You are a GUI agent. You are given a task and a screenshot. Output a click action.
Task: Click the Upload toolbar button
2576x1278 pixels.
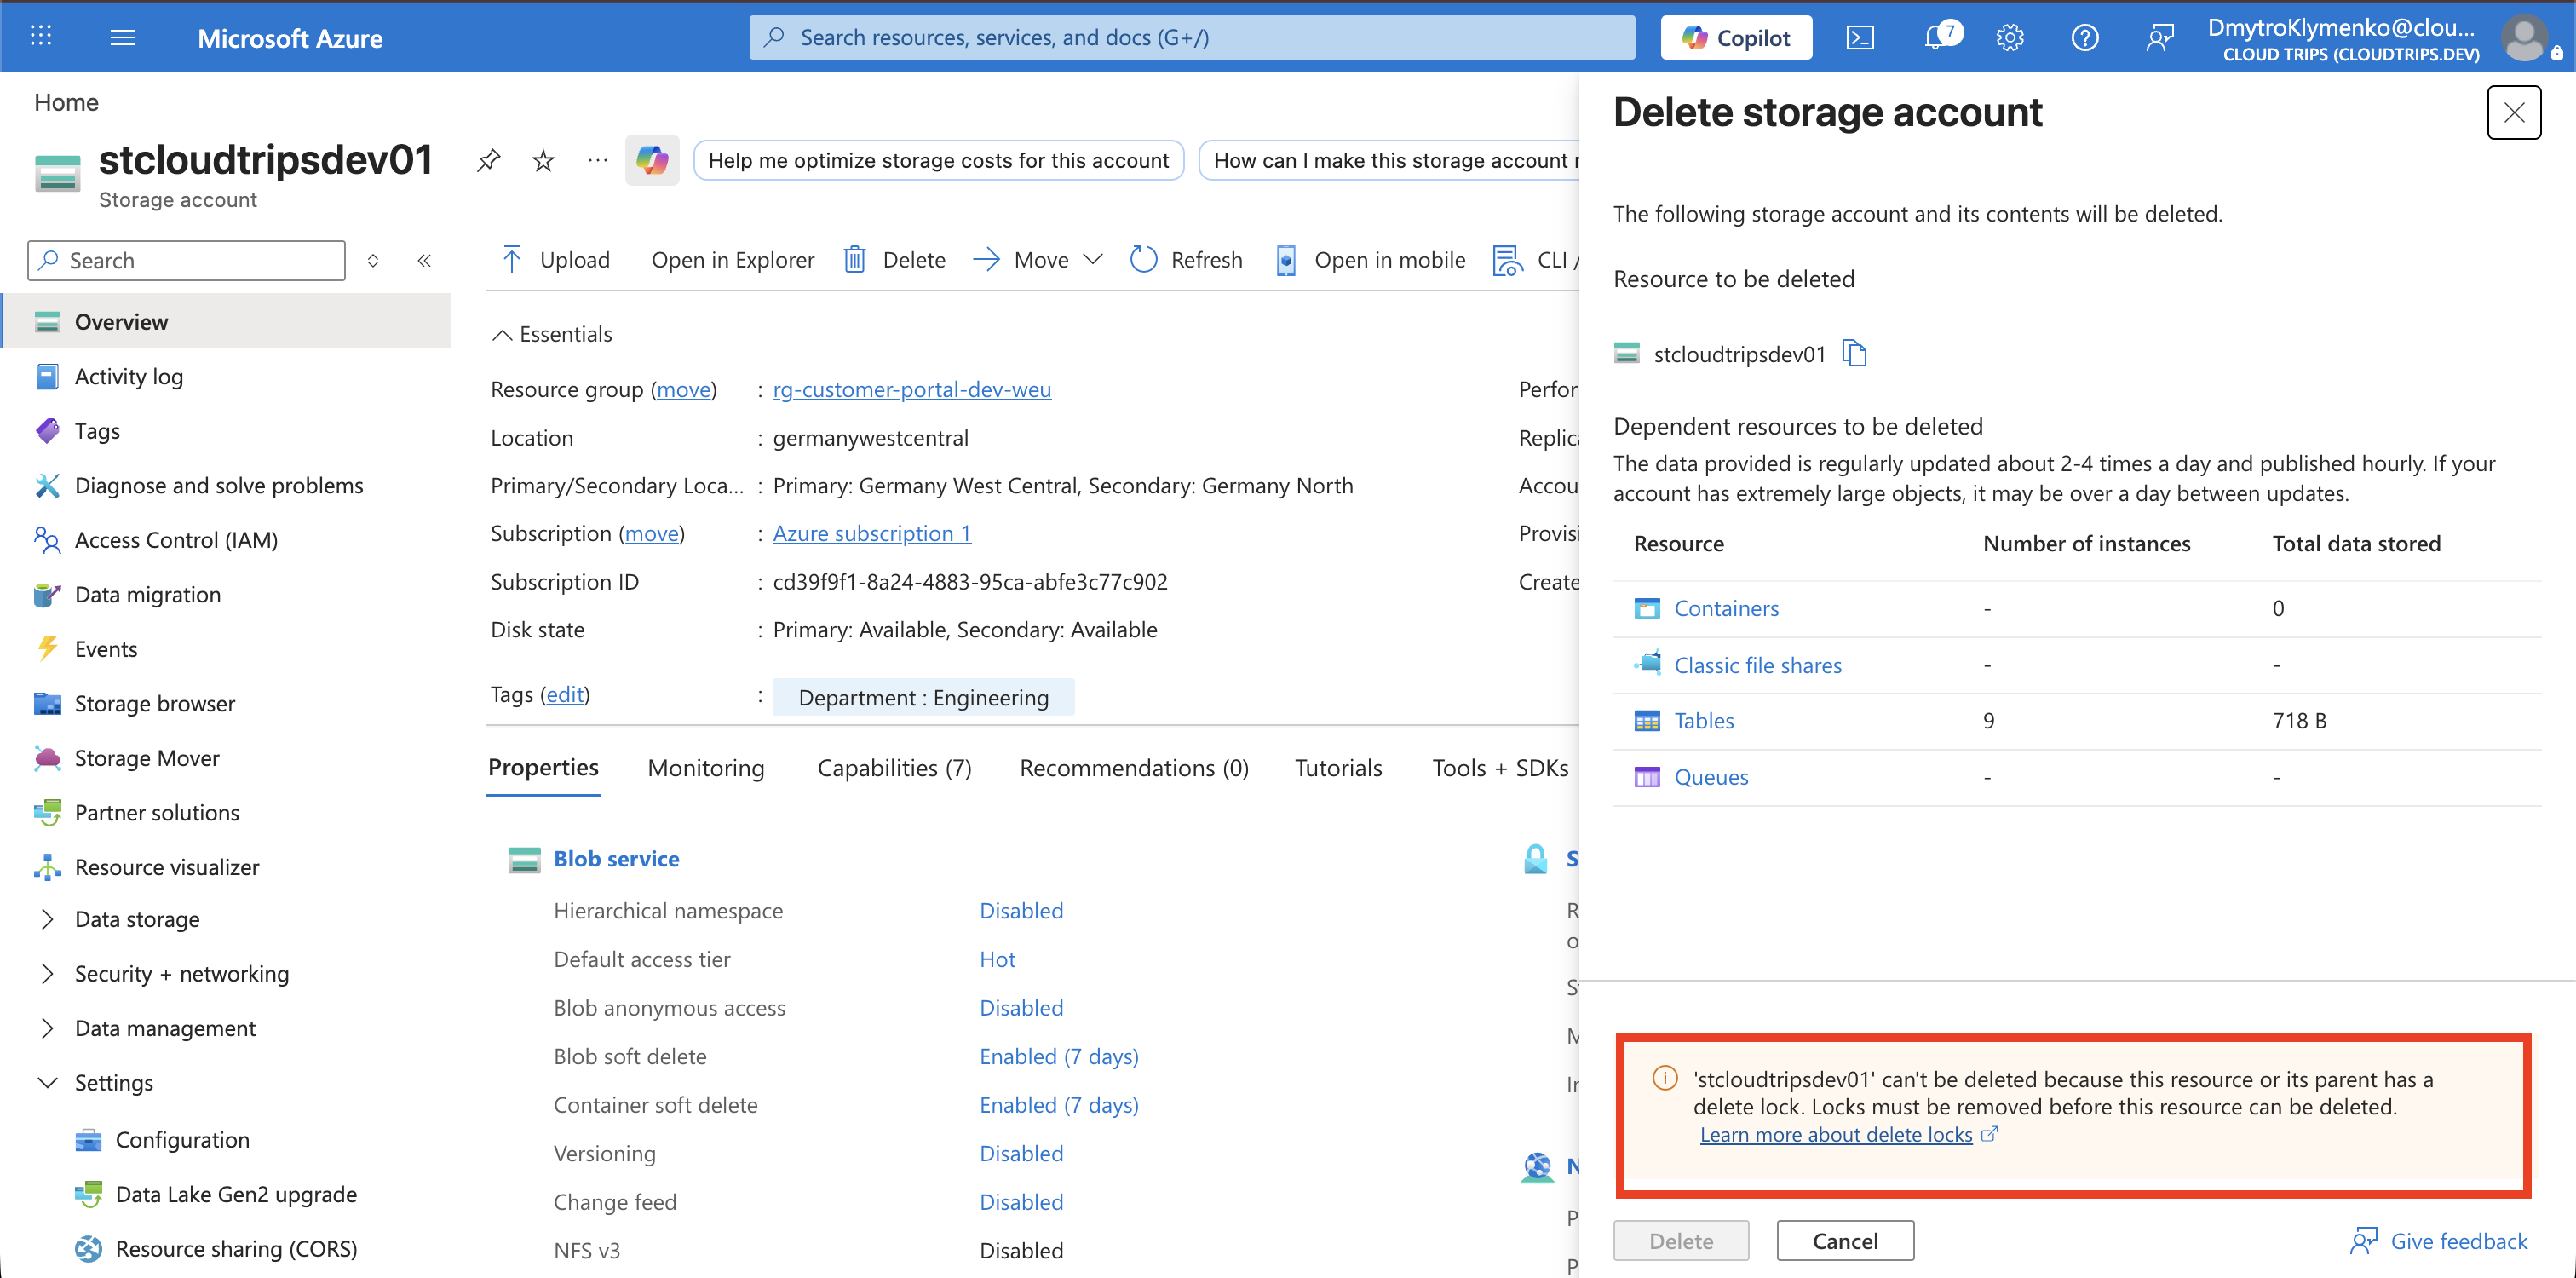tap(555, 260)
